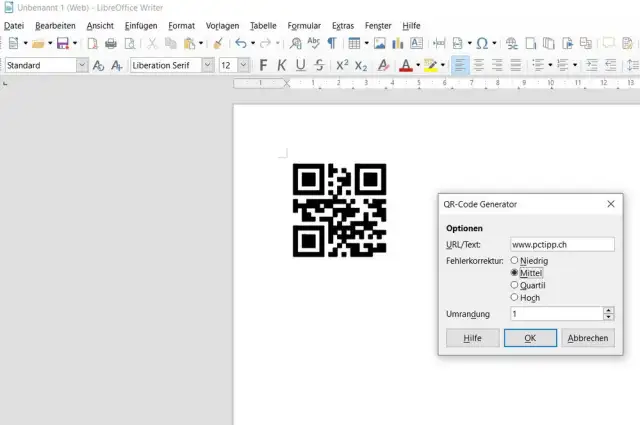This screenshot has height=425, width=640.
Task: Click the OK button in dialog
Action: click(530, 338)
